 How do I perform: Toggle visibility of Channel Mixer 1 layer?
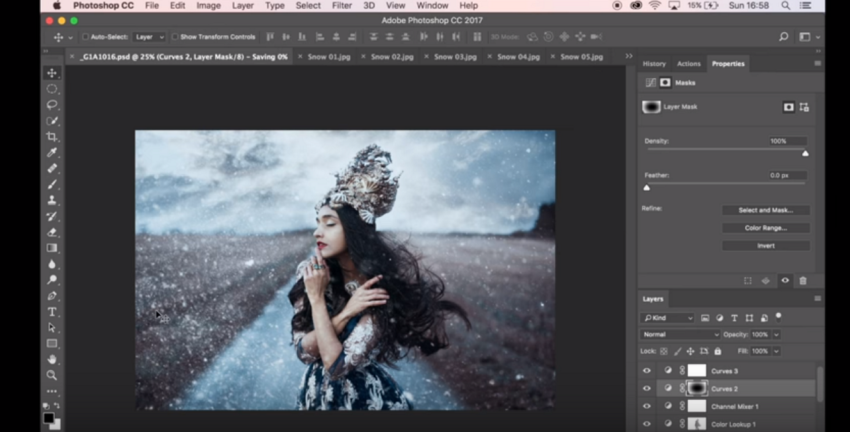click(x=646, y=406)
